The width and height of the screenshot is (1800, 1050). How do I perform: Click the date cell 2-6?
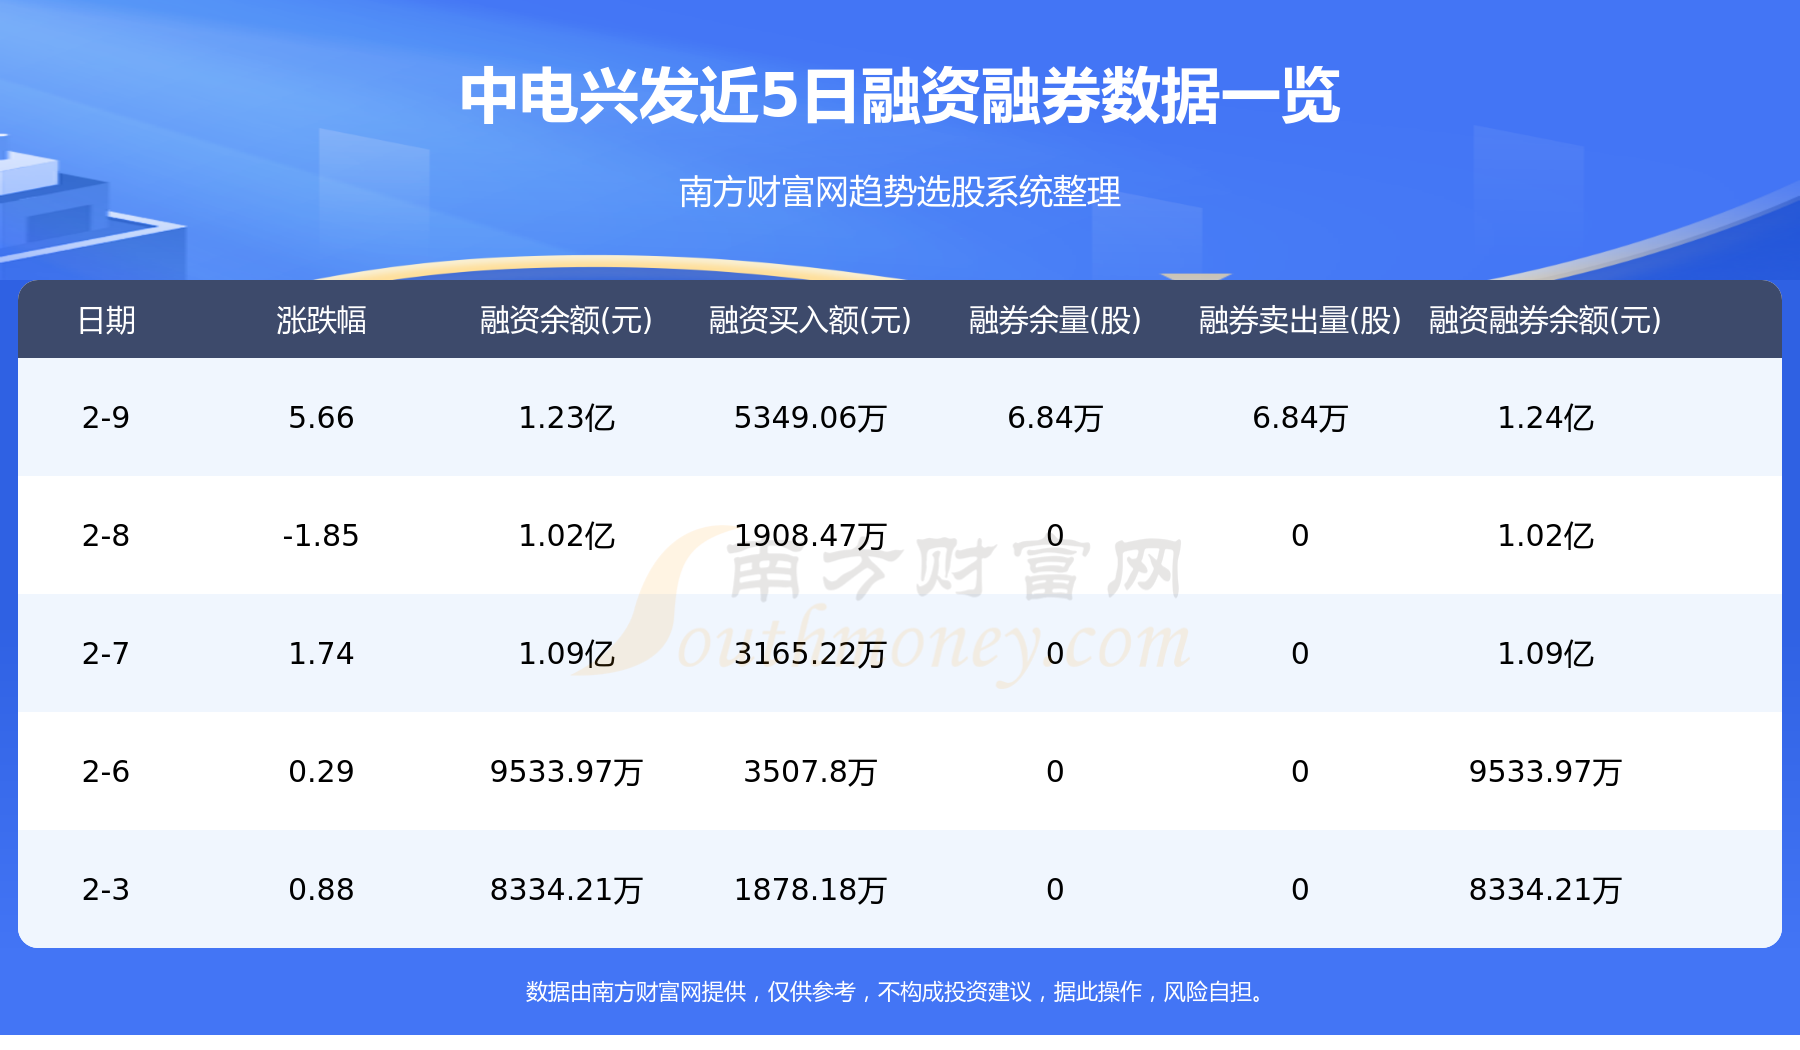click(x=106, y=771)
